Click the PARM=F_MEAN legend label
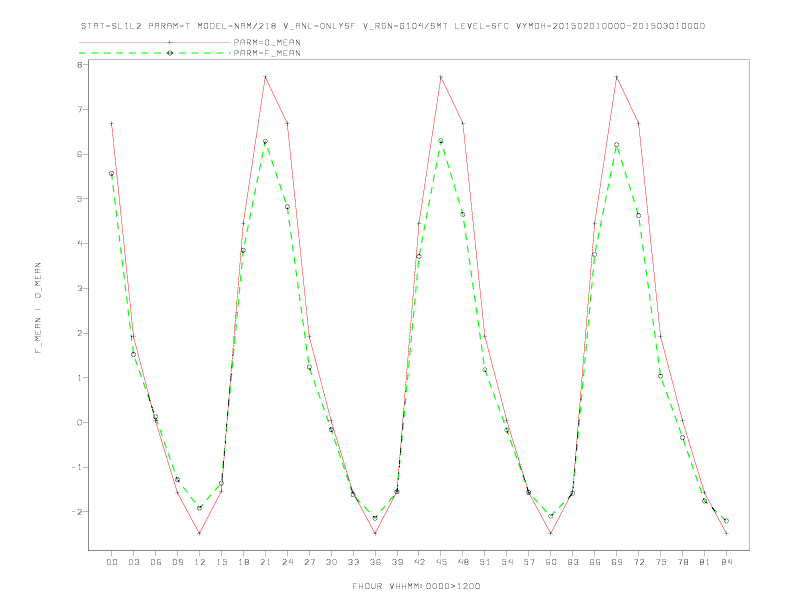This screenshot has height=612, width=792. 267,53
